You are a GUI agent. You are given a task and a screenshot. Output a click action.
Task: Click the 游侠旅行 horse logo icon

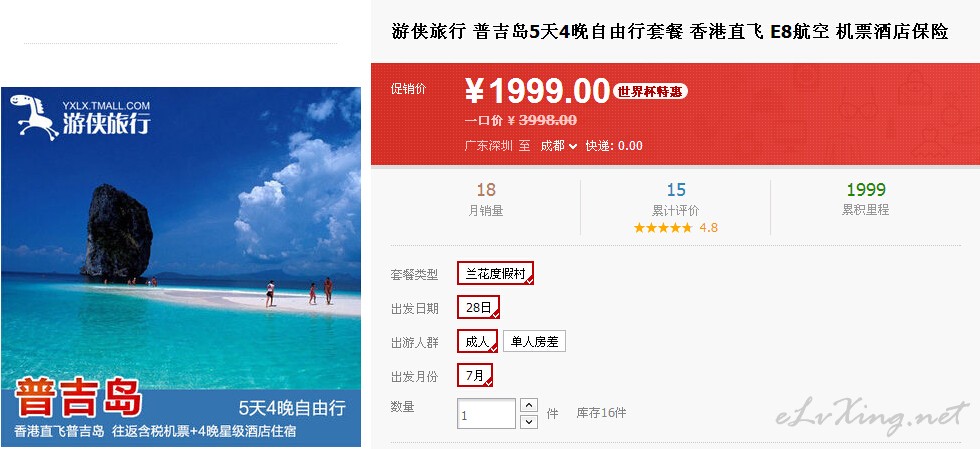(34, 116)
